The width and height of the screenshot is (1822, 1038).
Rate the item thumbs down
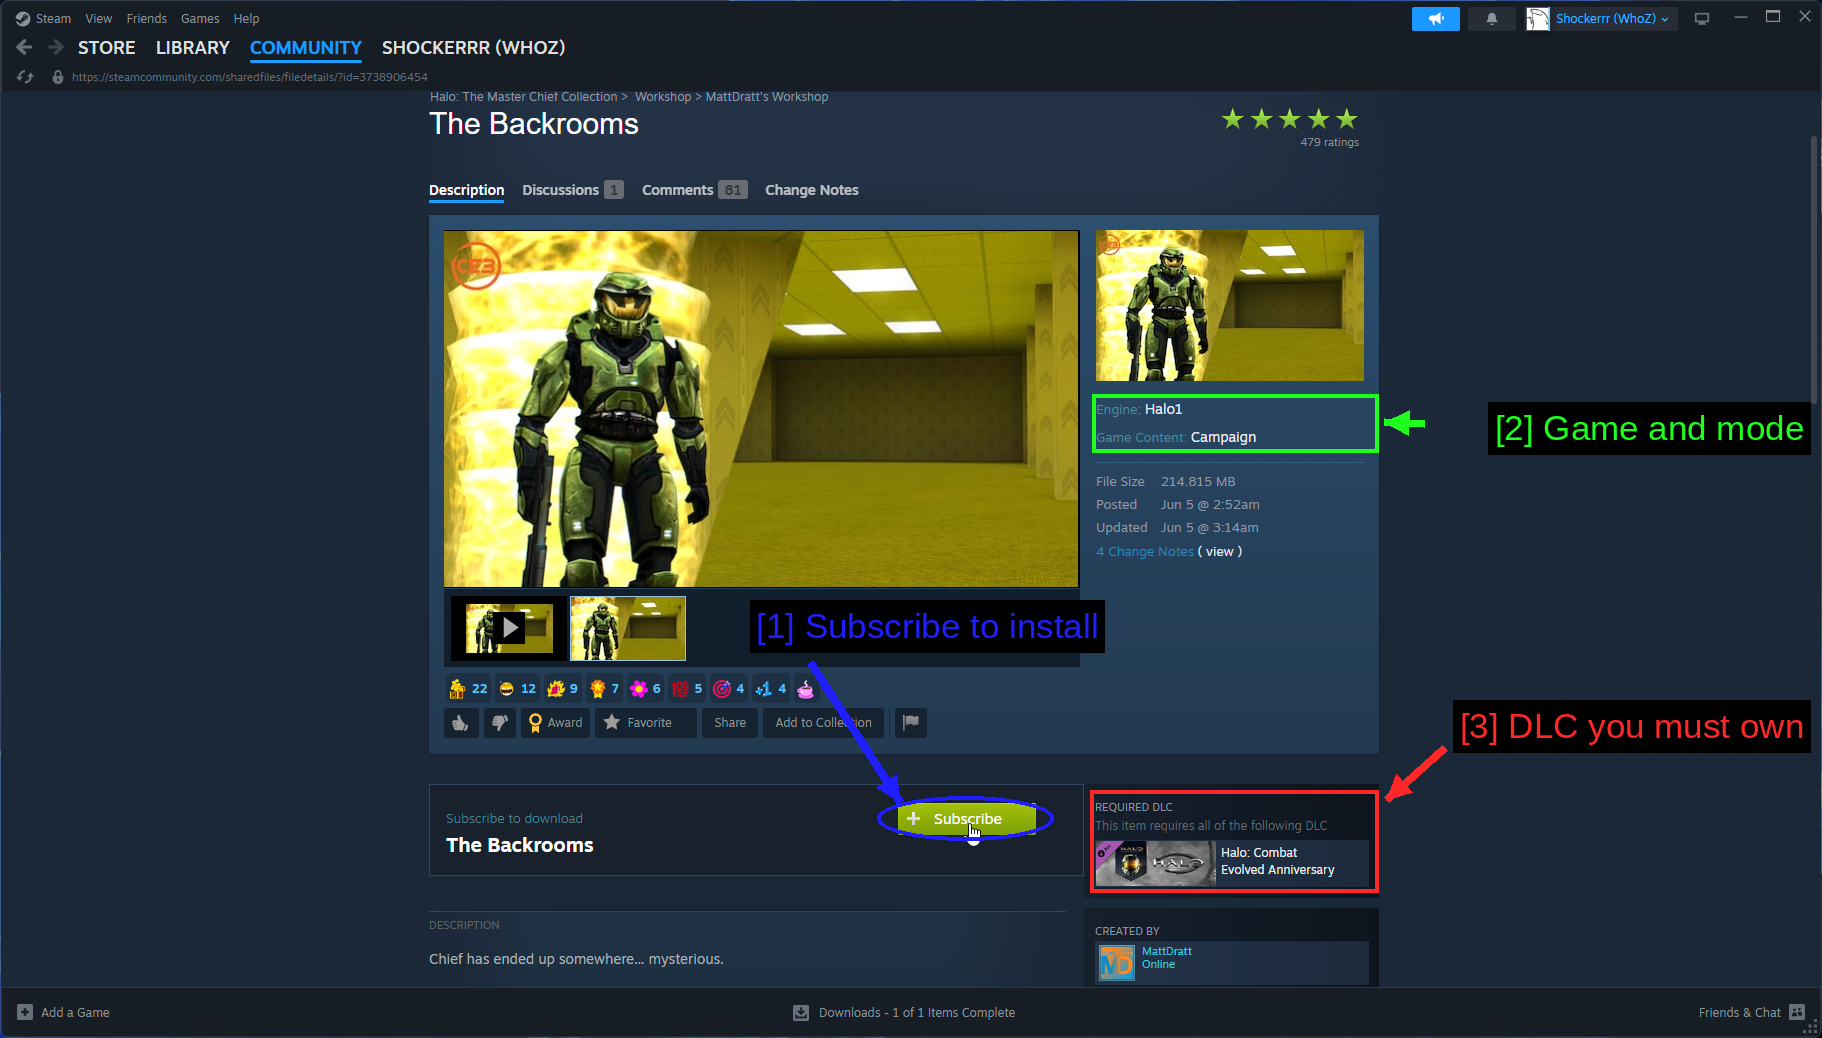click(499, 723)
